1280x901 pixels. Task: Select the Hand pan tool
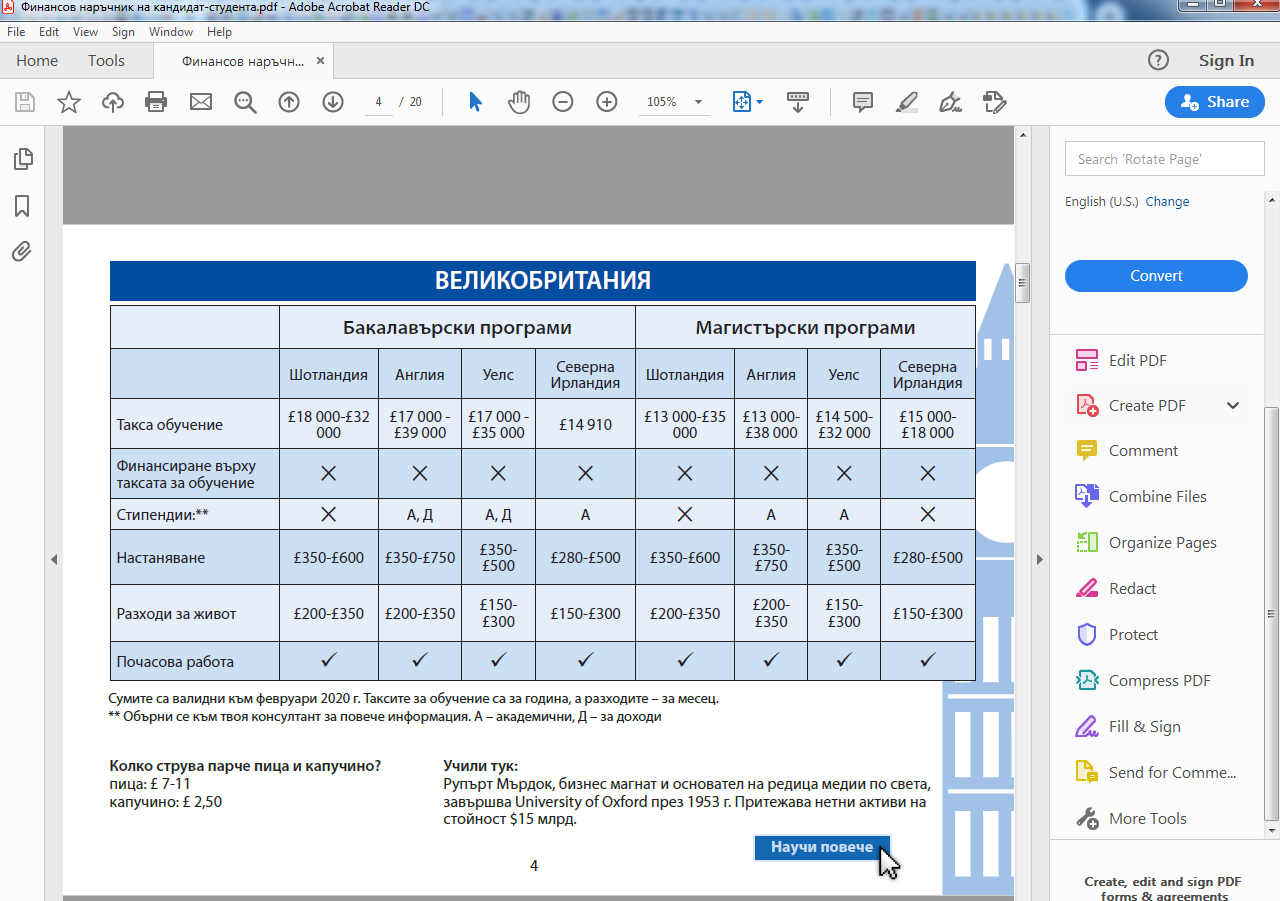[x=518, y=102]
